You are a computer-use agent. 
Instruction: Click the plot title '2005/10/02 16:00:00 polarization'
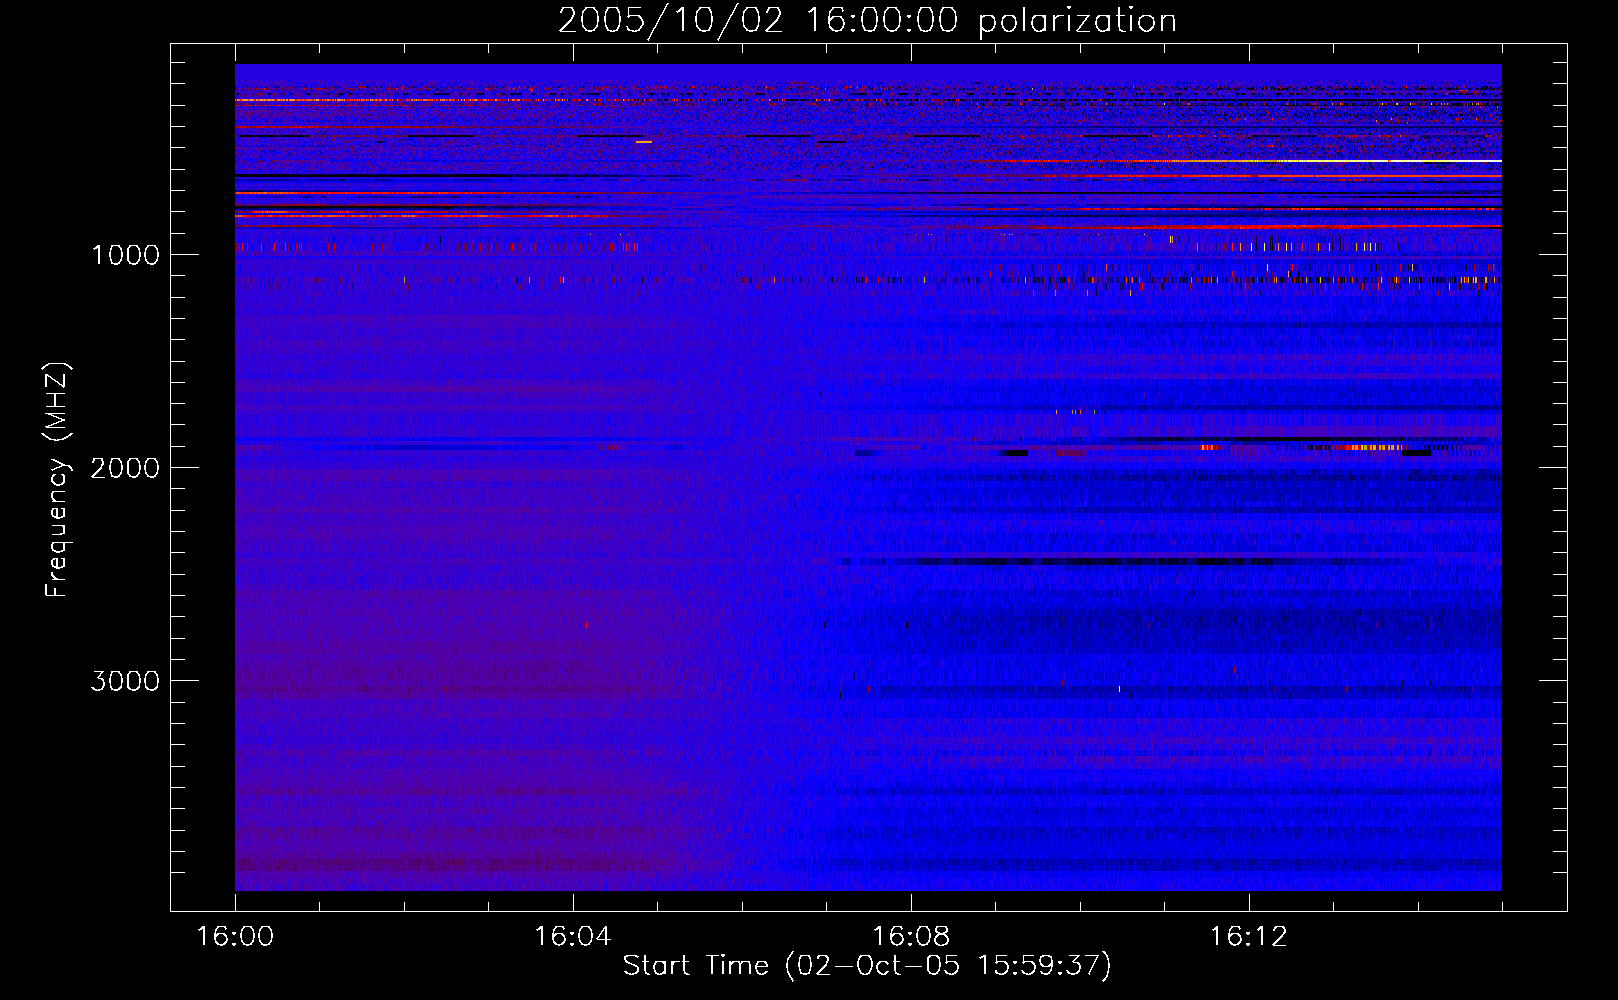pos(867,21)
